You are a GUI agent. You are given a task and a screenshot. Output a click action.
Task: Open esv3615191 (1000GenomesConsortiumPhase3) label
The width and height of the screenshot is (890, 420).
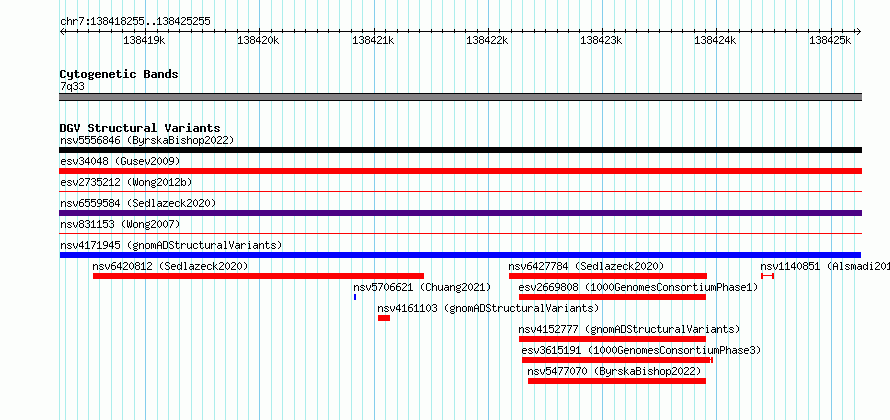[x=641, y=350]
